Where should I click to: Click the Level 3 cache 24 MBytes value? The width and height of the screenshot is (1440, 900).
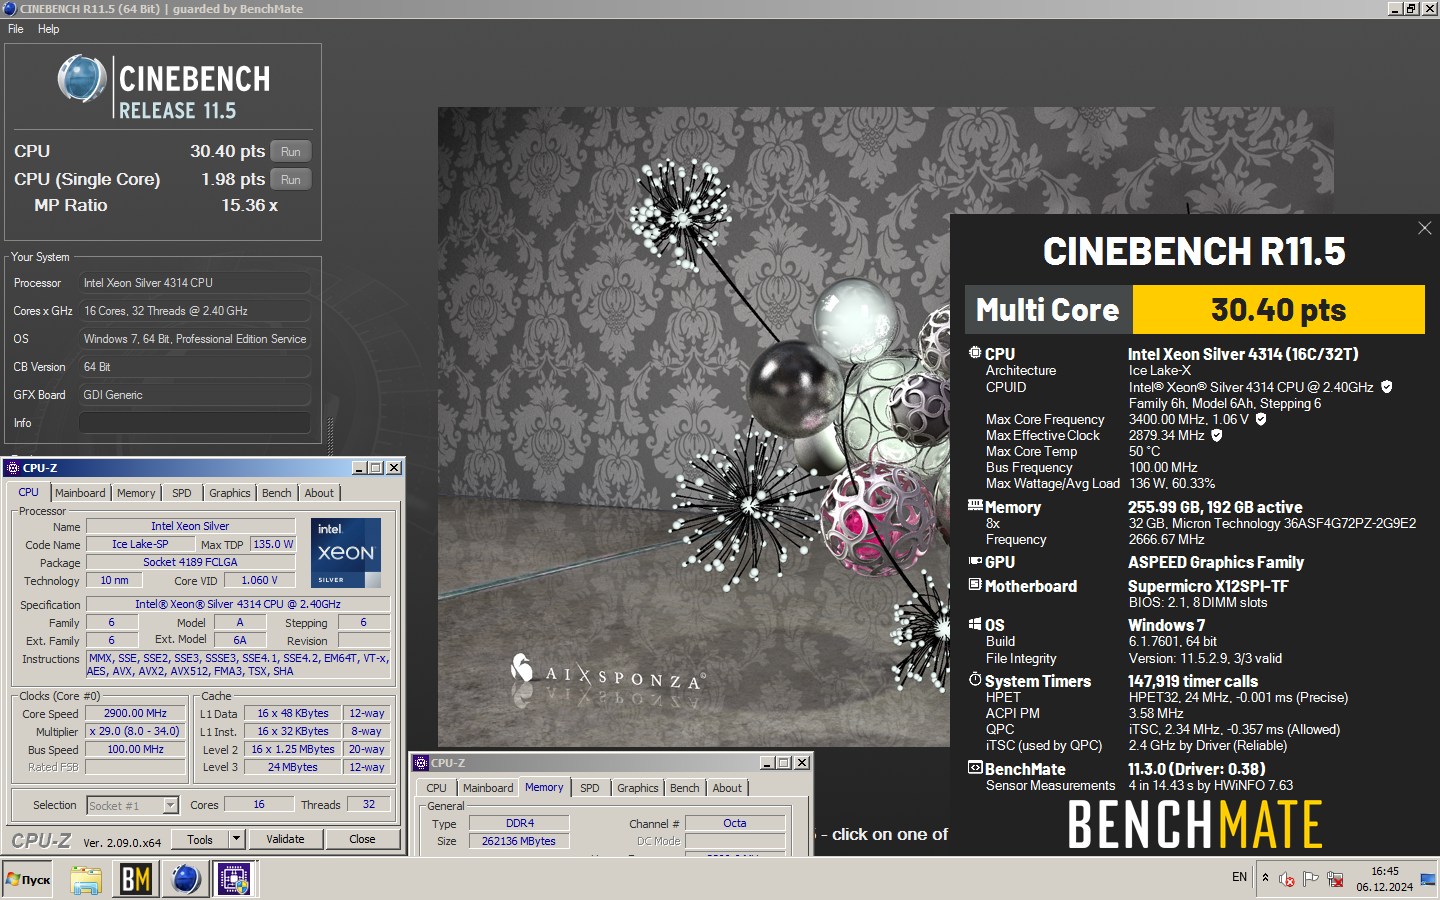pyautogui.click(x=293, y=768)
